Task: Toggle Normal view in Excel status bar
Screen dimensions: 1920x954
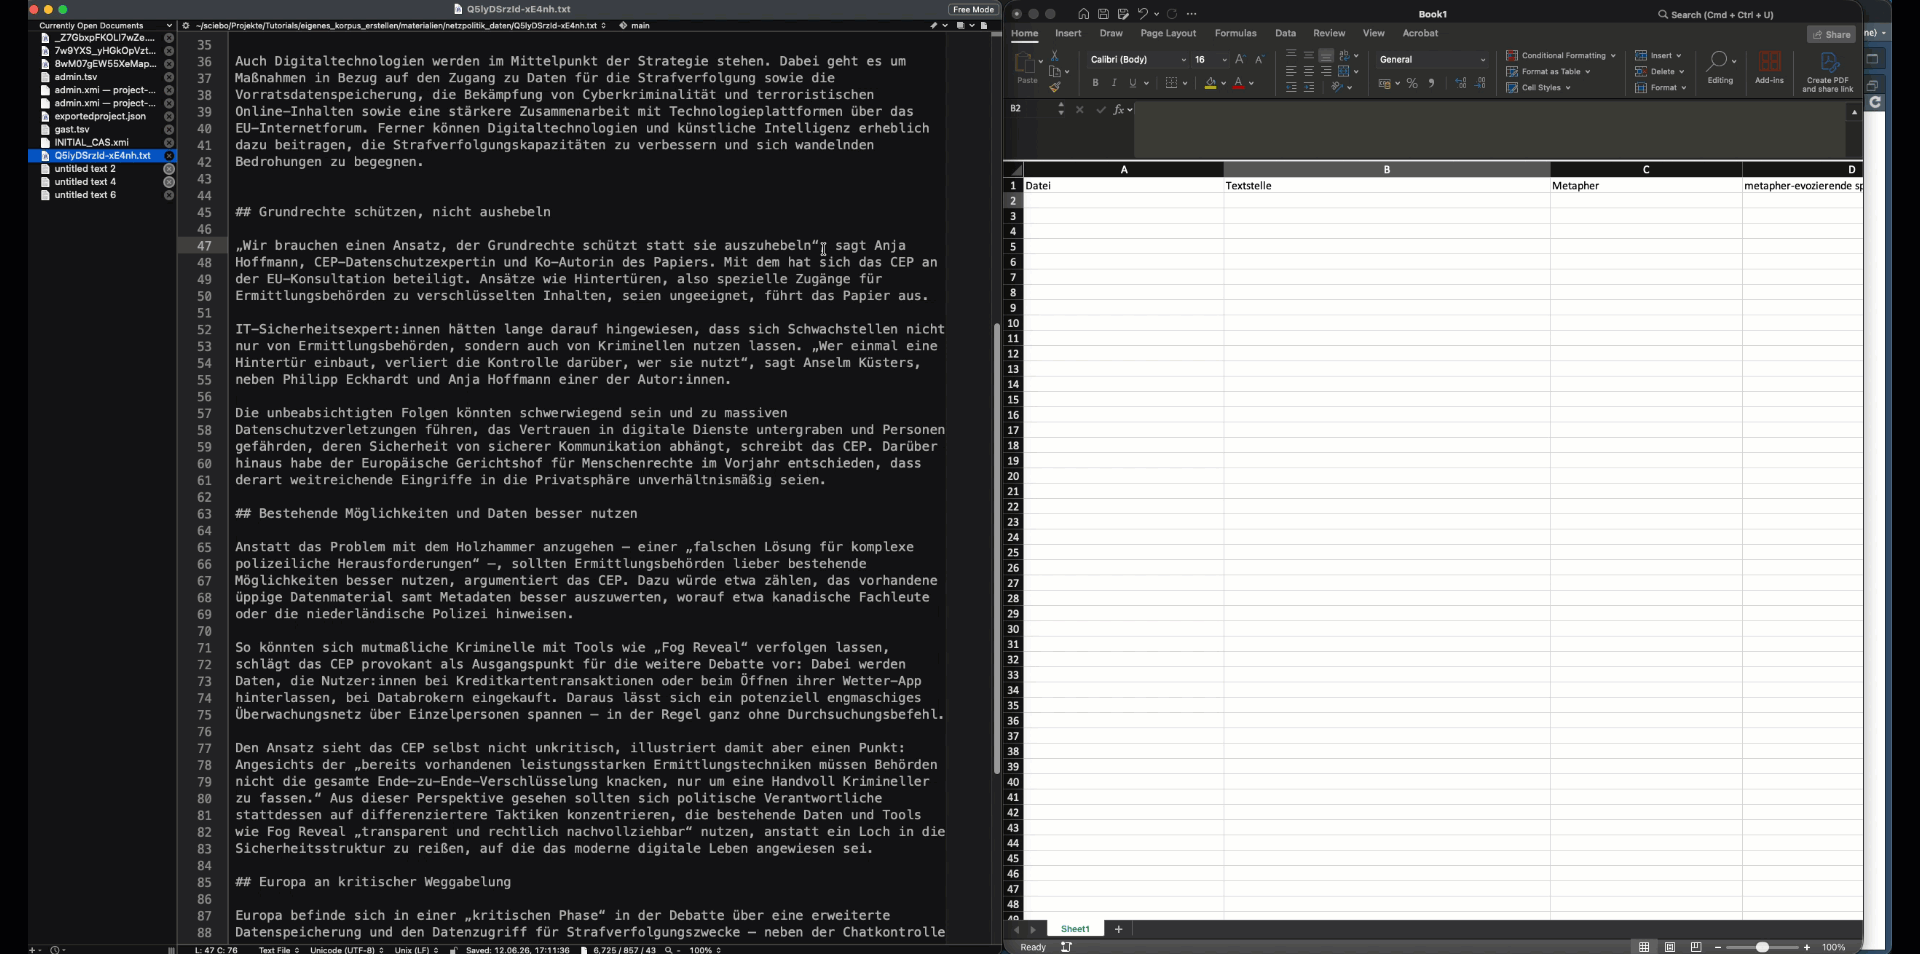Action: pos(1643,947)
